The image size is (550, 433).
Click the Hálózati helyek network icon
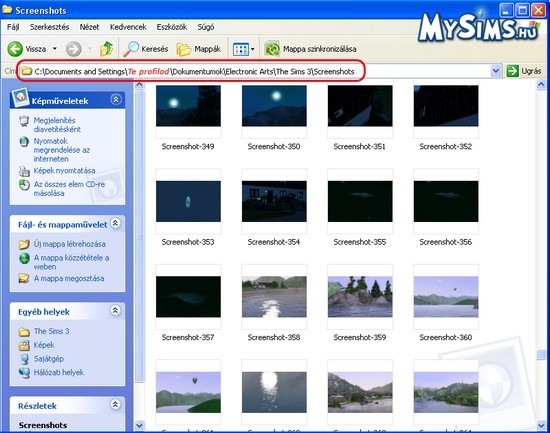coord(24,373)
